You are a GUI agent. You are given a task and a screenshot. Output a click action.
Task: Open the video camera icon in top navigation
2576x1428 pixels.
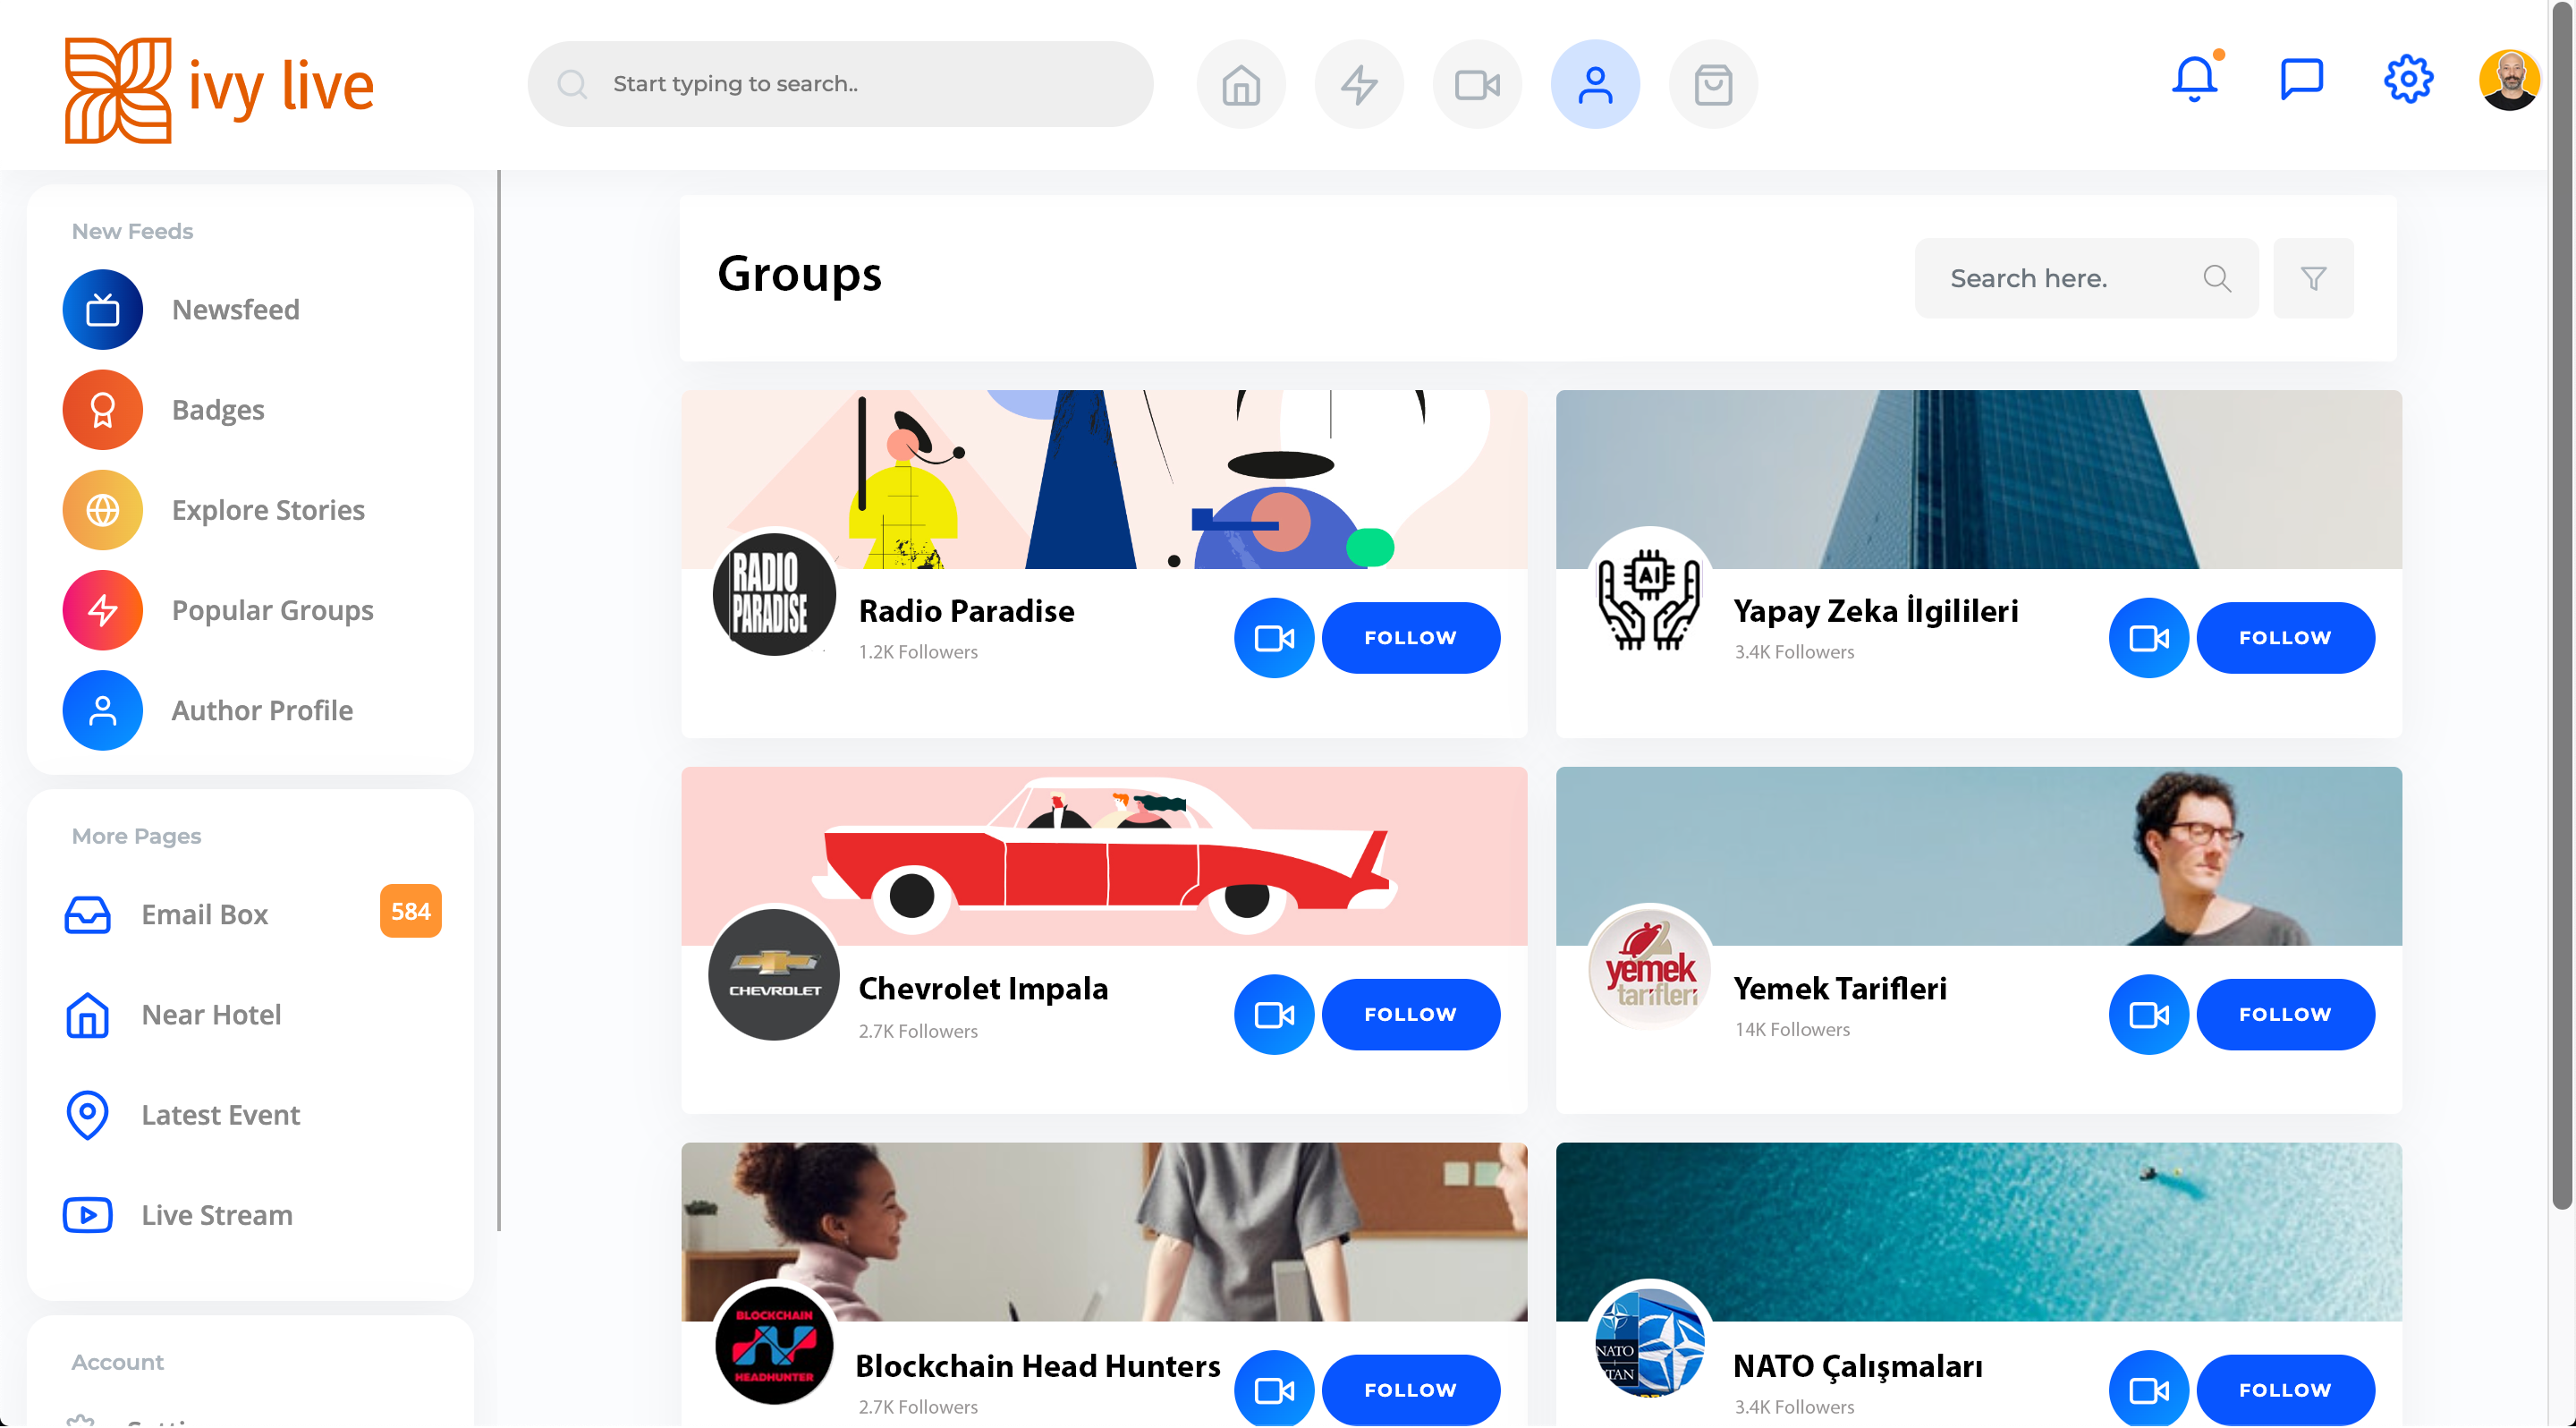(1477, 84)
